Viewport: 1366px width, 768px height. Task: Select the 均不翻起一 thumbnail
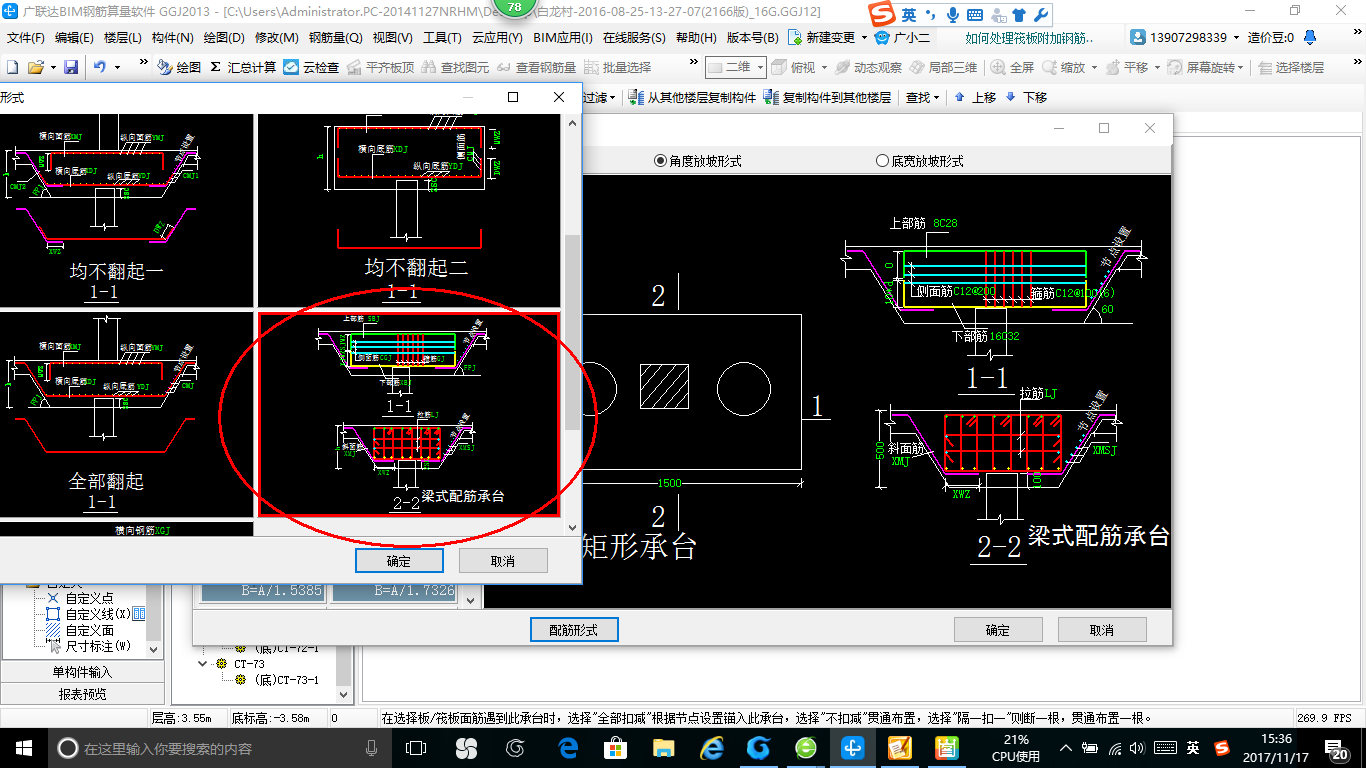[126, 210]
